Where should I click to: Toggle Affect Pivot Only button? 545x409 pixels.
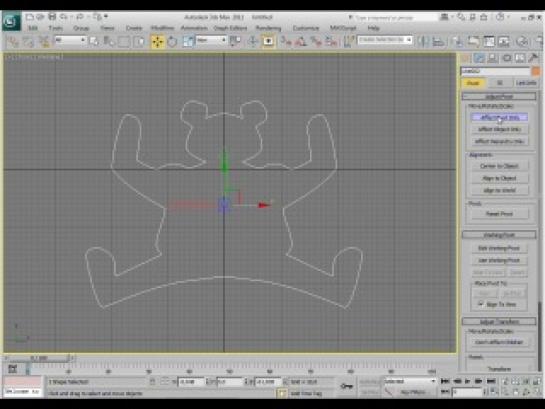click(x=499, y=117)
